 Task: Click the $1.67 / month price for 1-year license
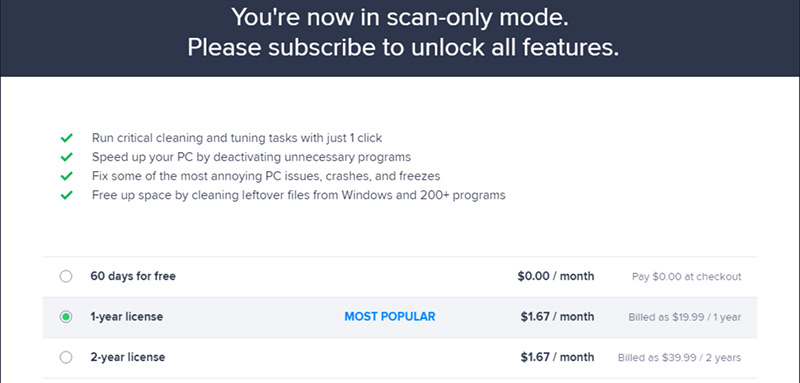click(x=557, y=317)
